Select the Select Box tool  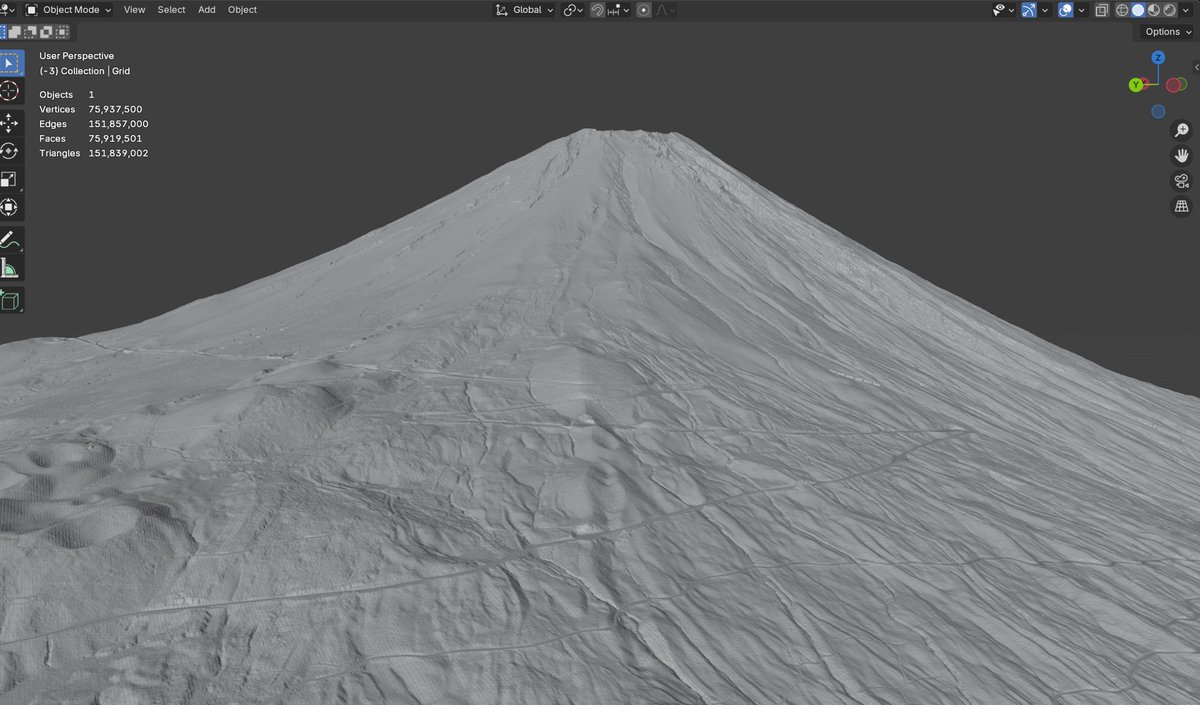coord(10,63)
